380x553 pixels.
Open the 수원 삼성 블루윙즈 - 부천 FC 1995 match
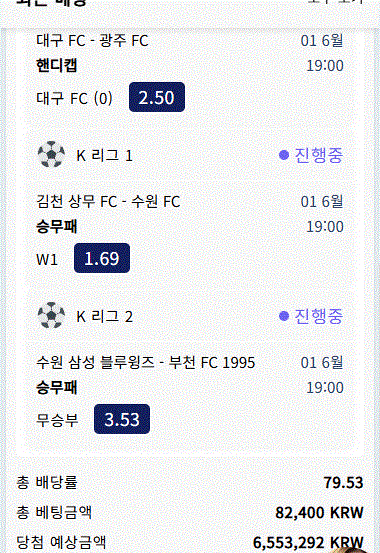(145, 363)
